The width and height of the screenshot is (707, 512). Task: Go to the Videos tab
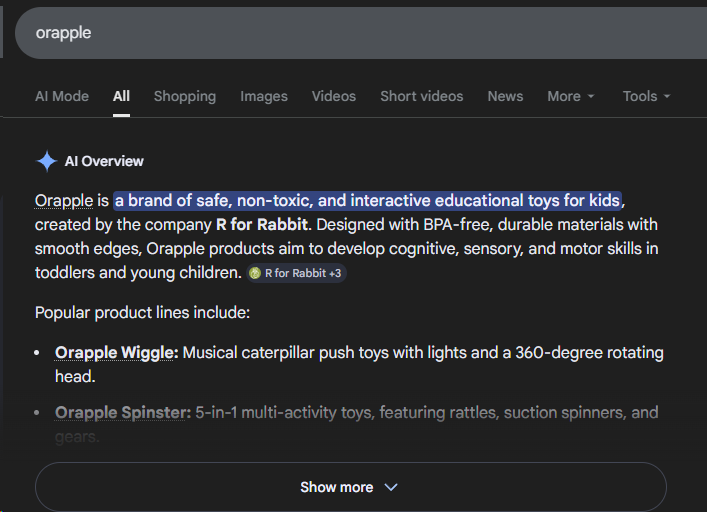click(x=333, y=96)
